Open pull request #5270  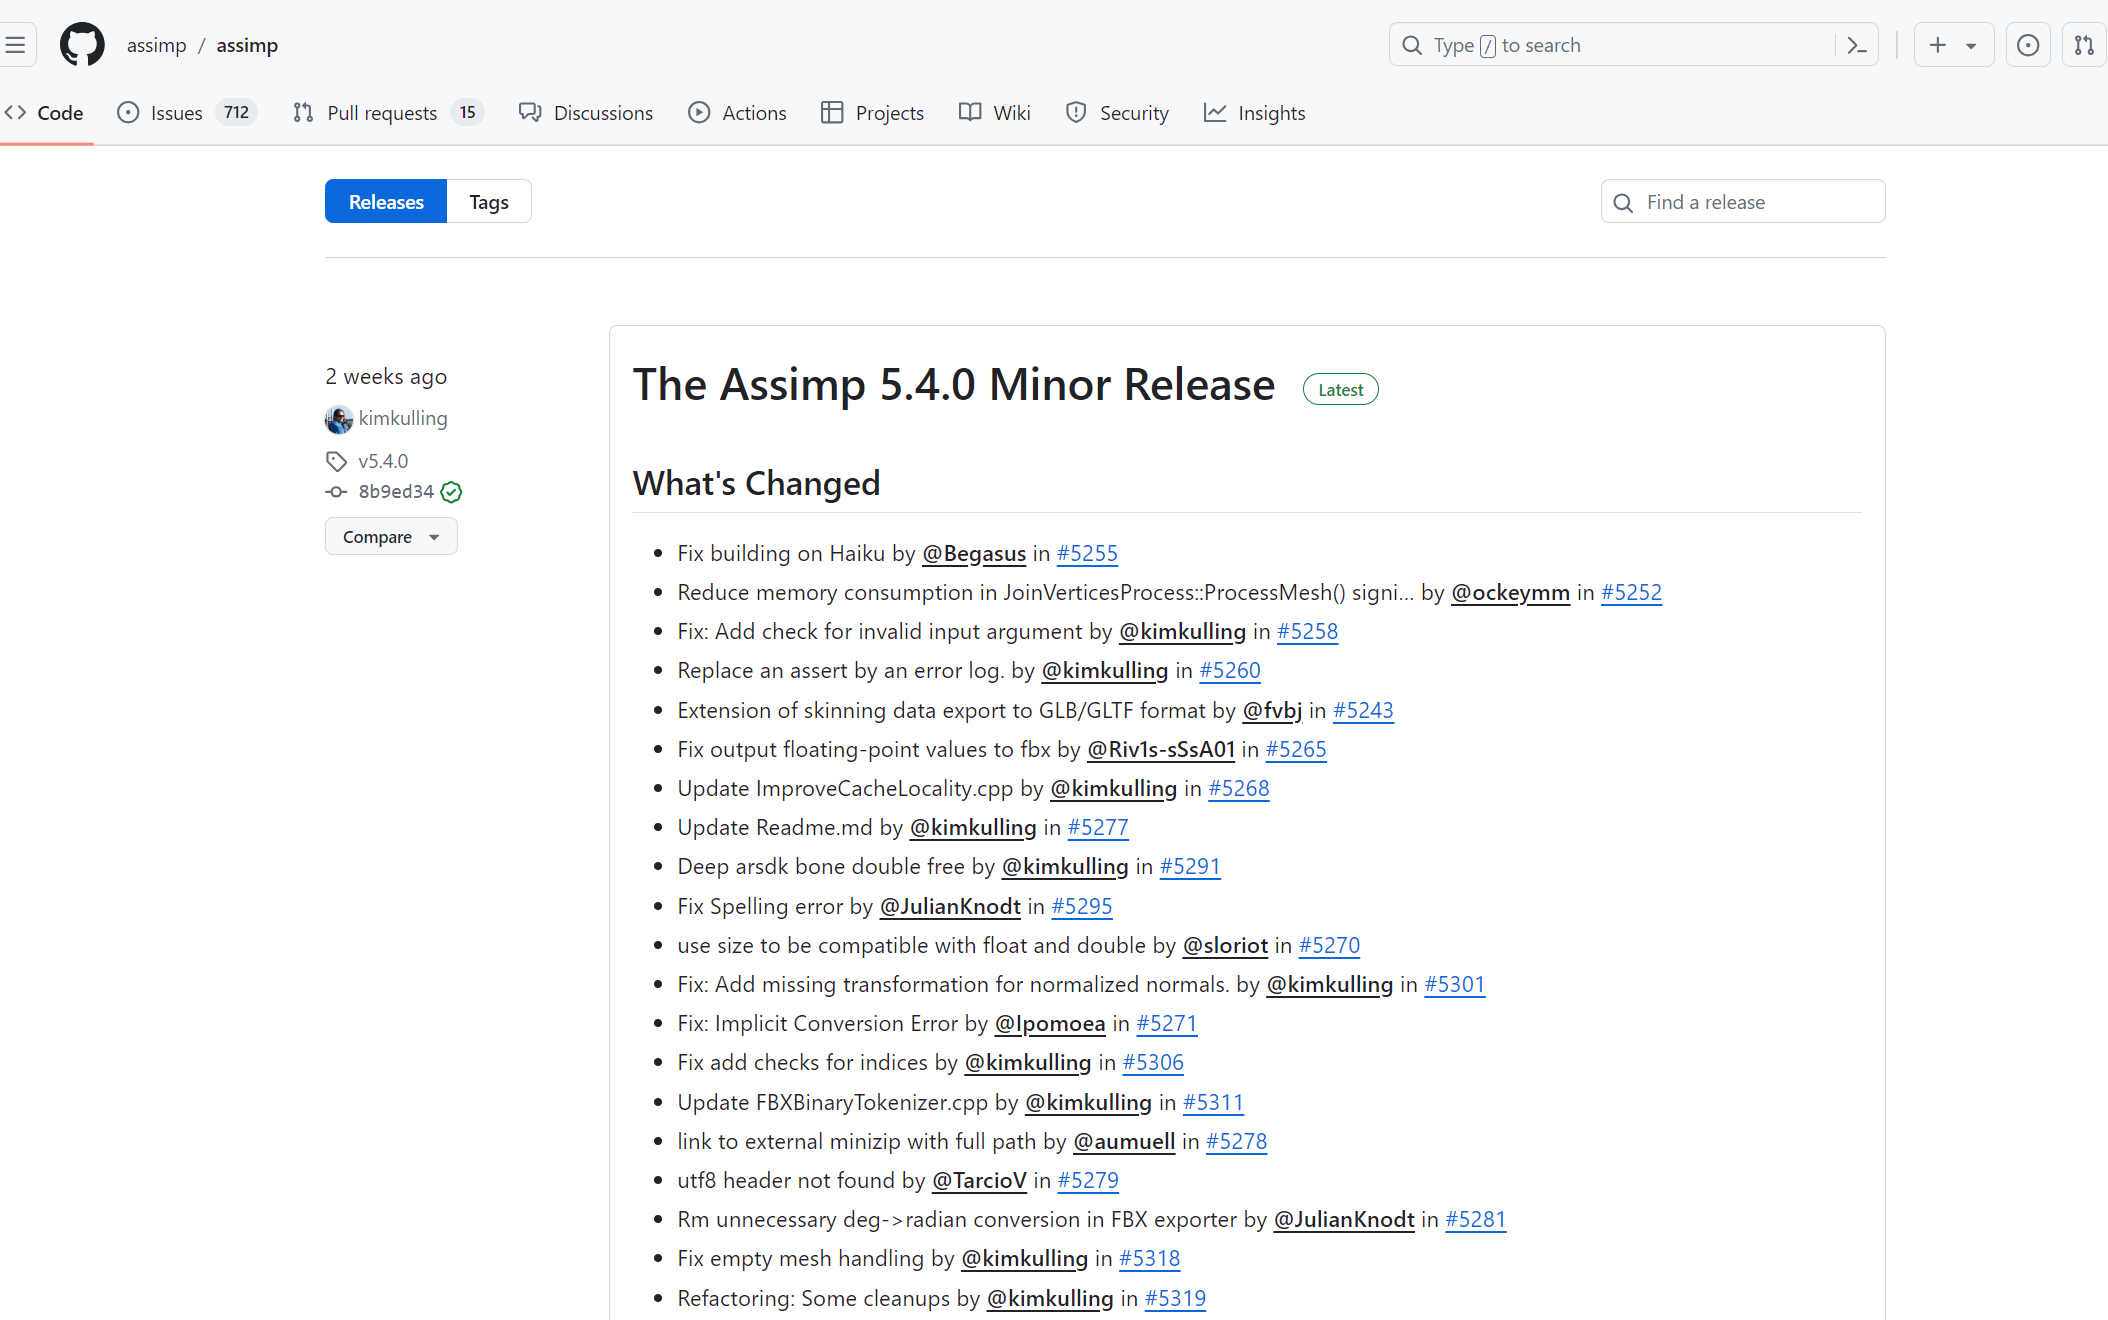pyautogui.click(x=1329, y=945)
